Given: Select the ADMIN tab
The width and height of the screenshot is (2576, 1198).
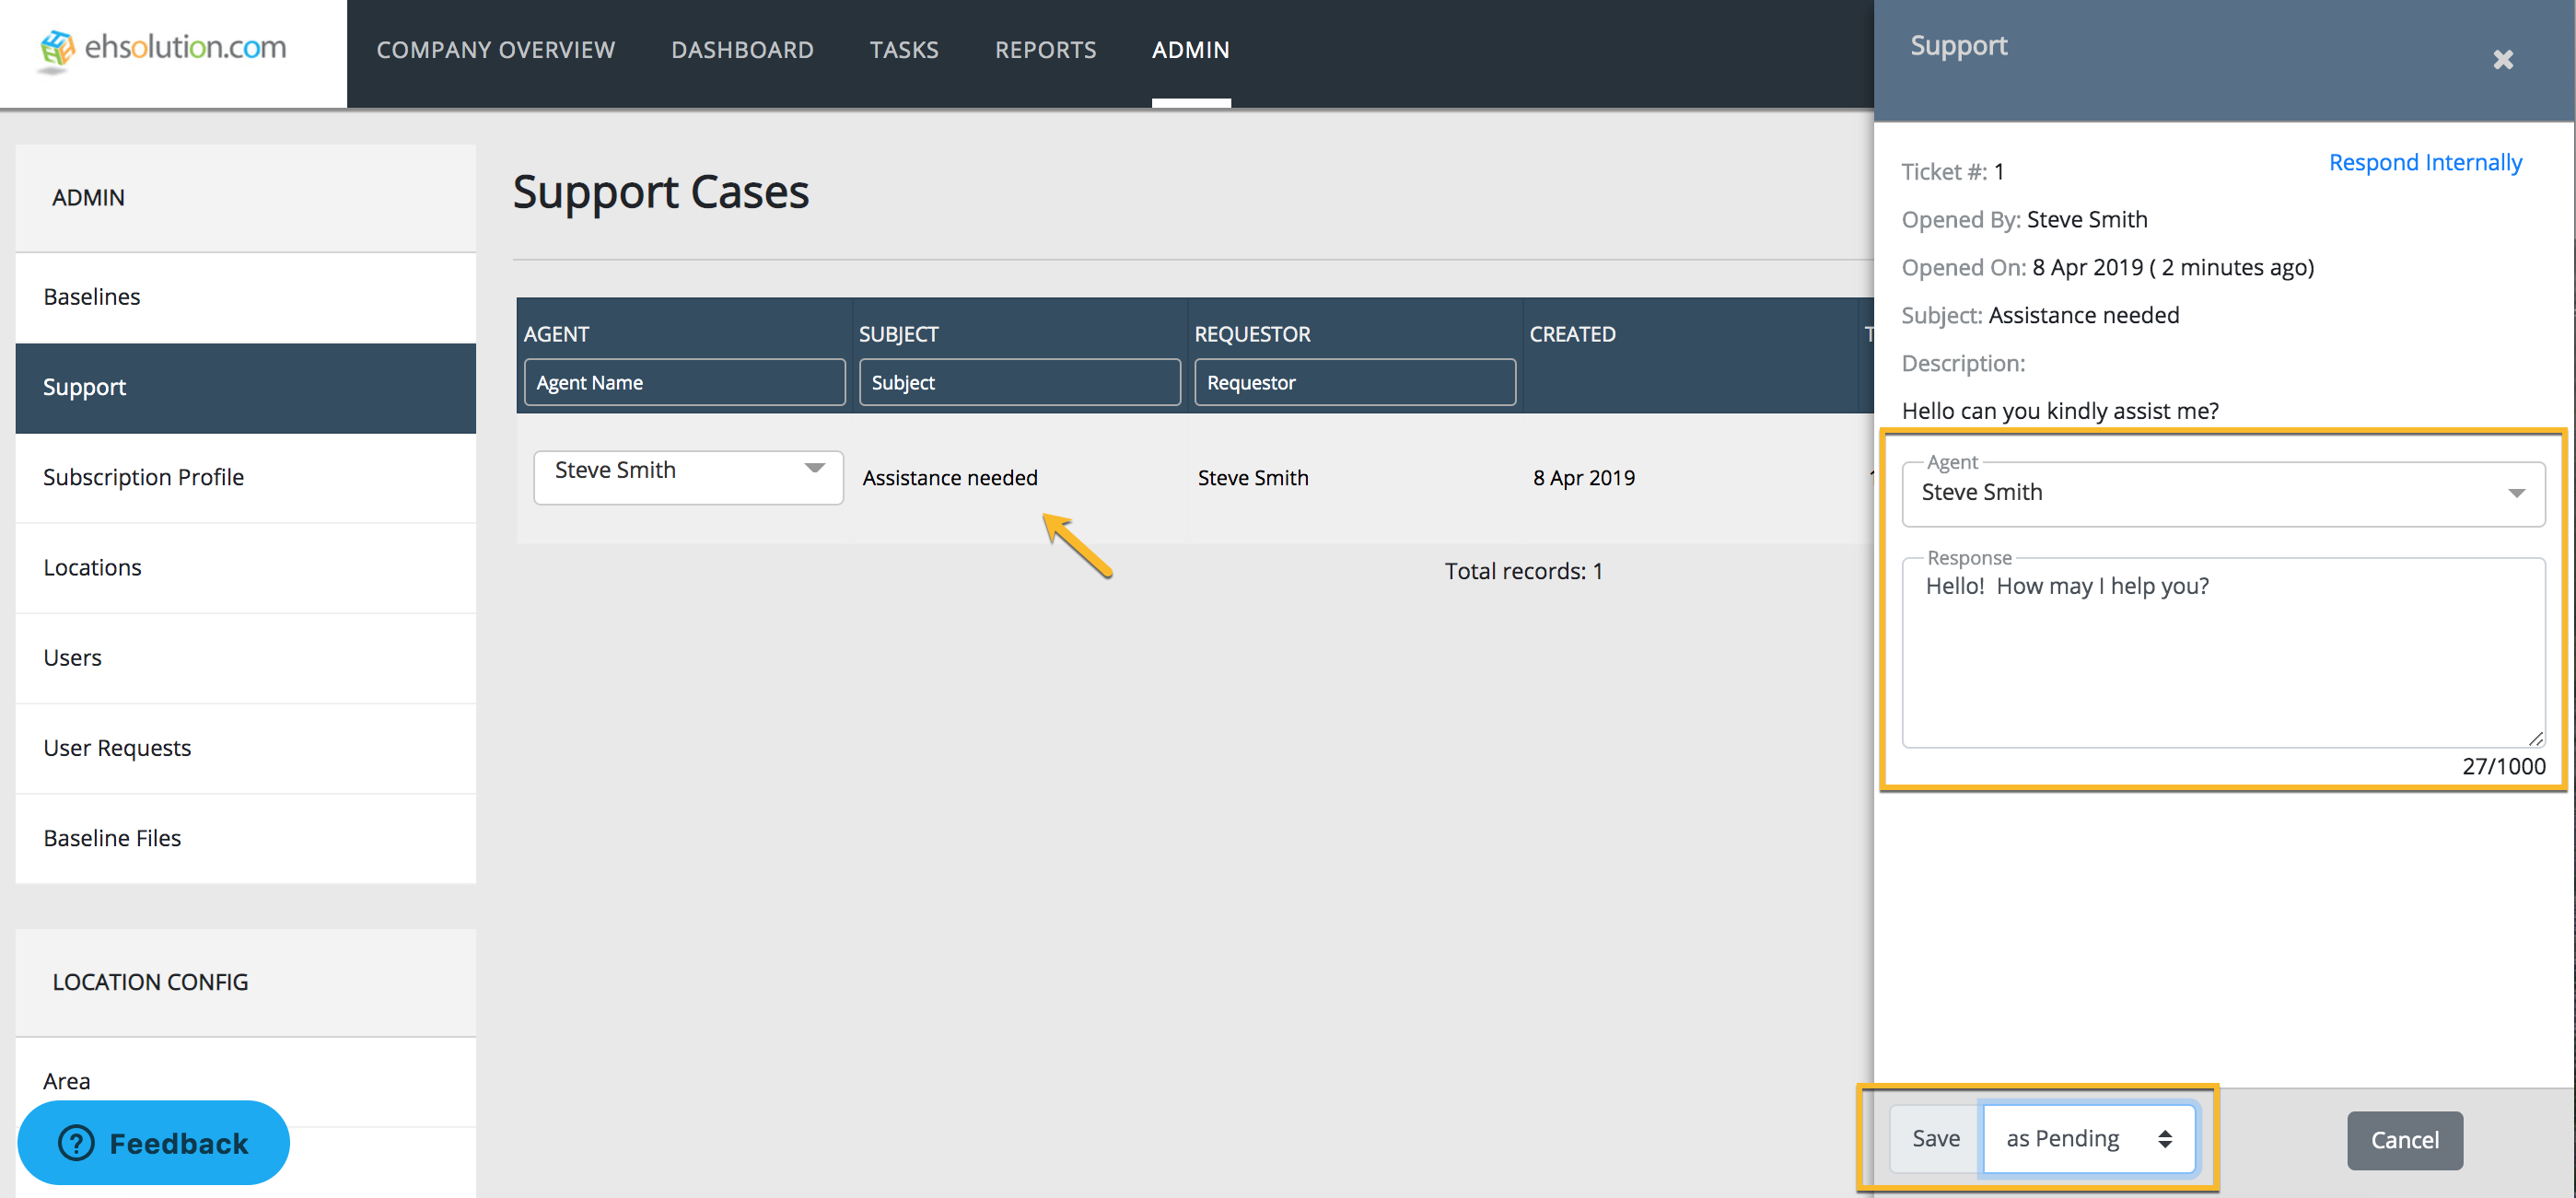Looking at the screenshot, I should [1190, 49].
